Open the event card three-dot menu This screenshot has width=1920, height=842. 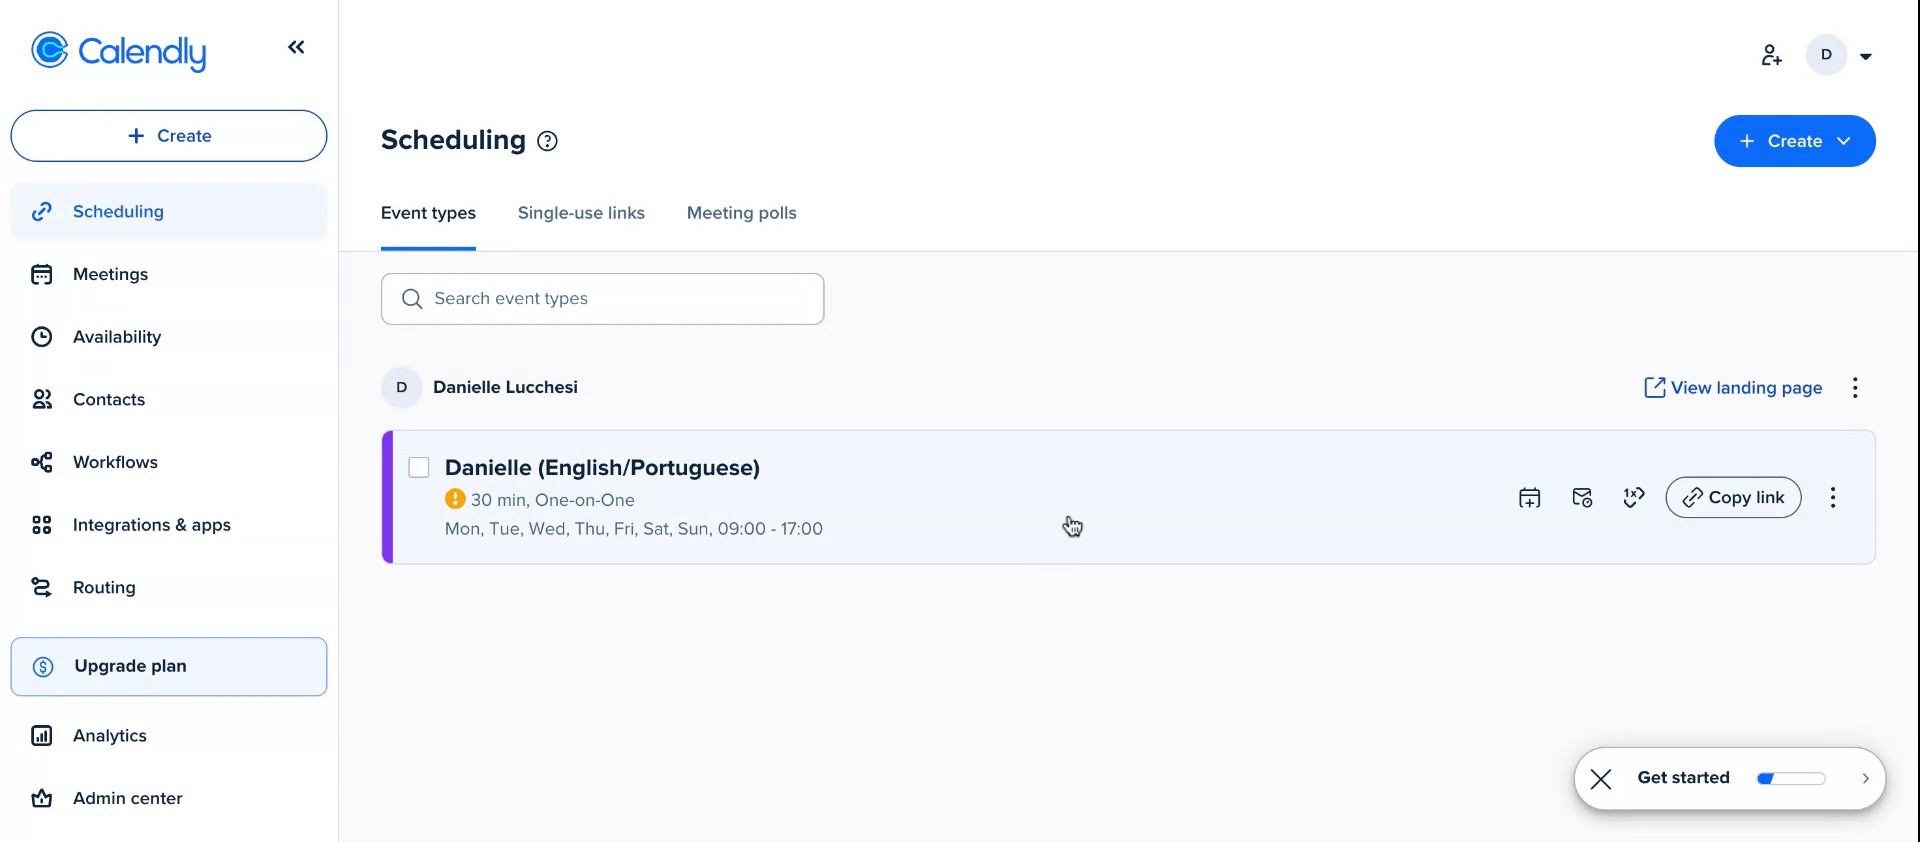[x=1833, y=498]
